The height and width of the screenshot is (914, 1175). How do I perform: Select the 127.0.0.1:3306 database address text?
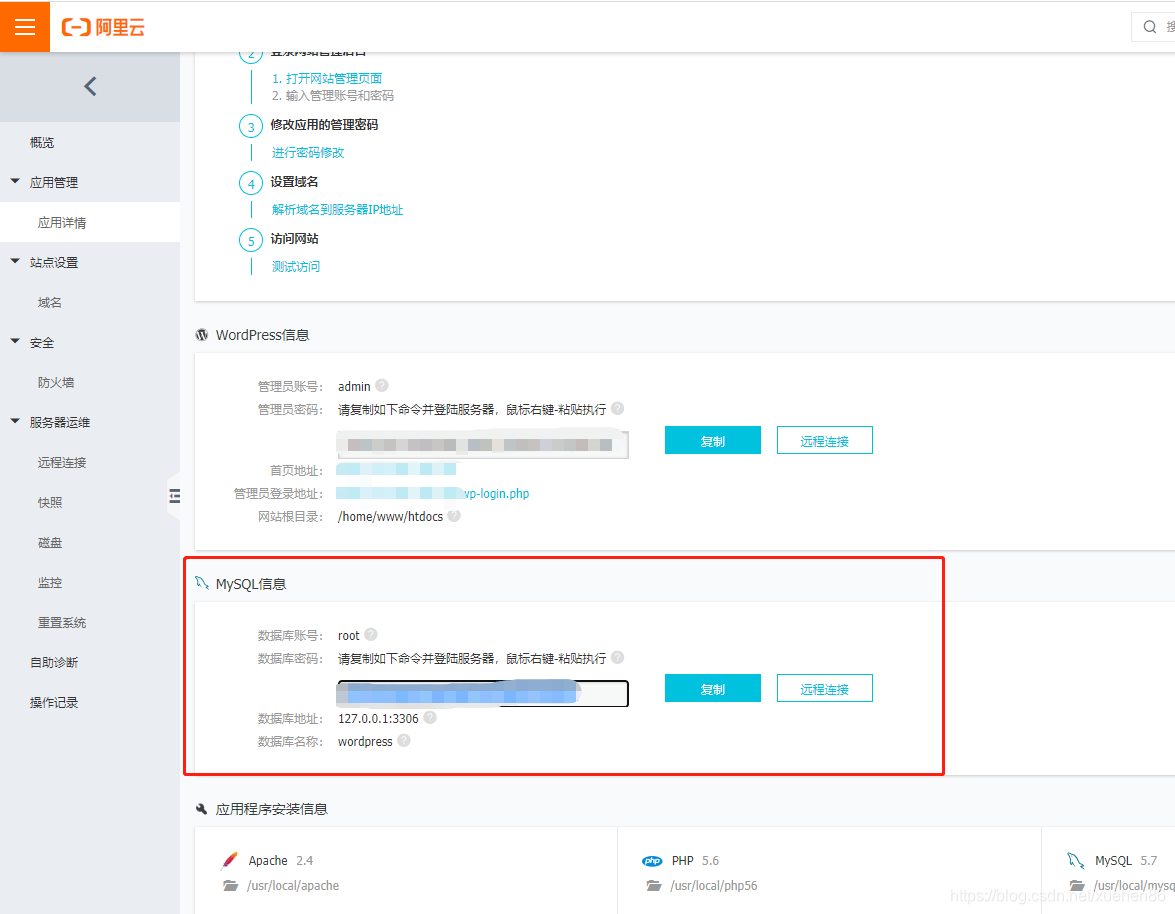[378, 718]
